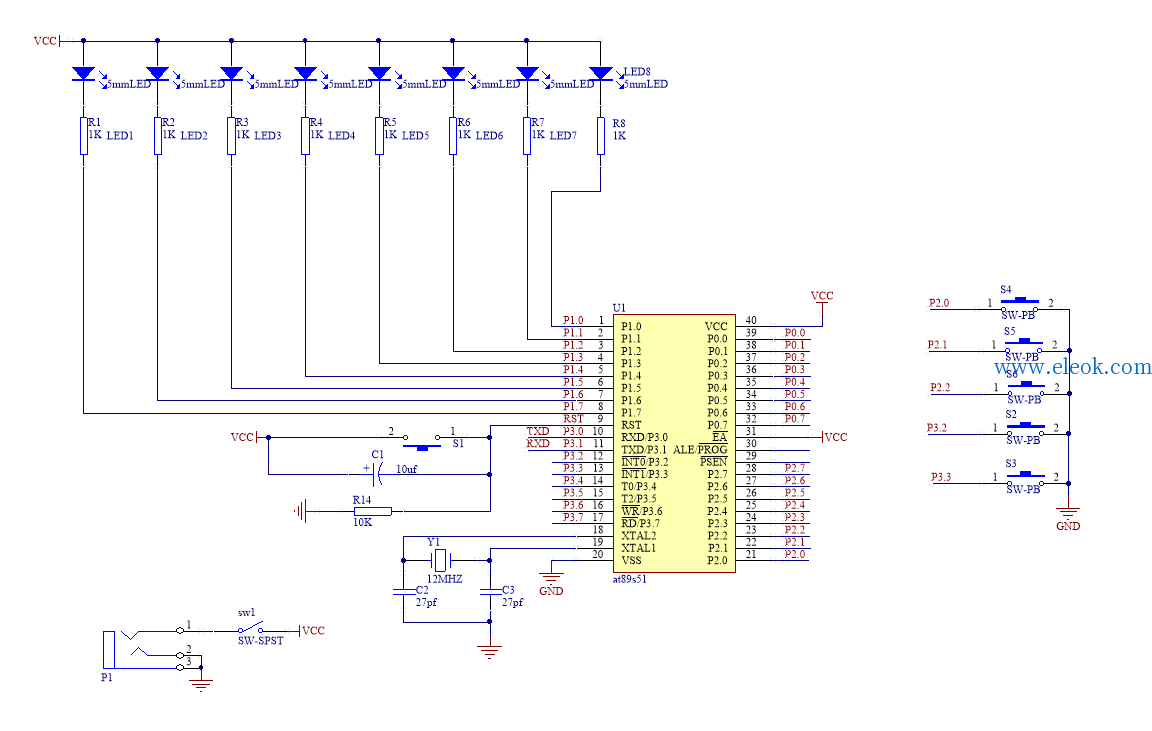The height and width of the screenshot is (731, 1152).
Task: Select the LED8 designator text
Action: point(637,72)
